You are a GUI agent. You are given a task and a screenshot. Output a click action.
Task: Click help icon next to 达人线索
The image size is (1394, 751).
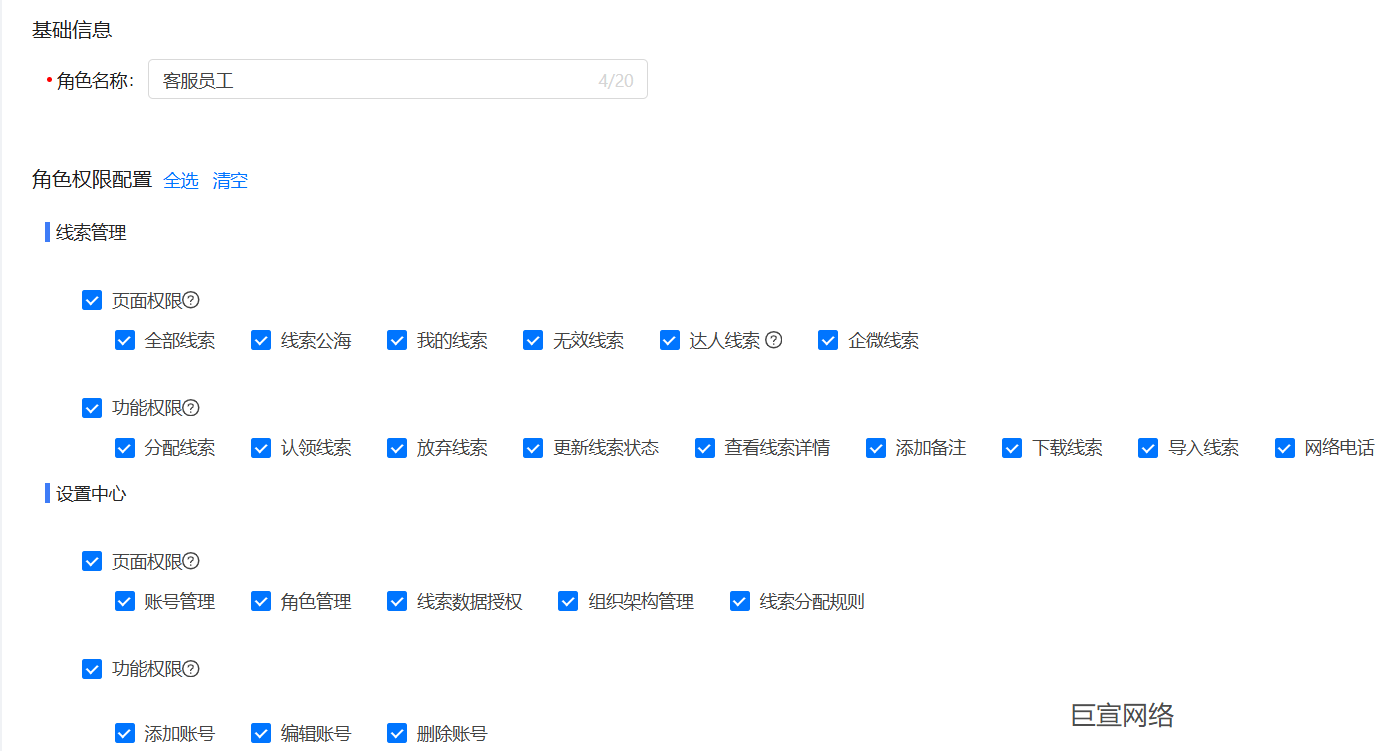[x=773, y=340]
